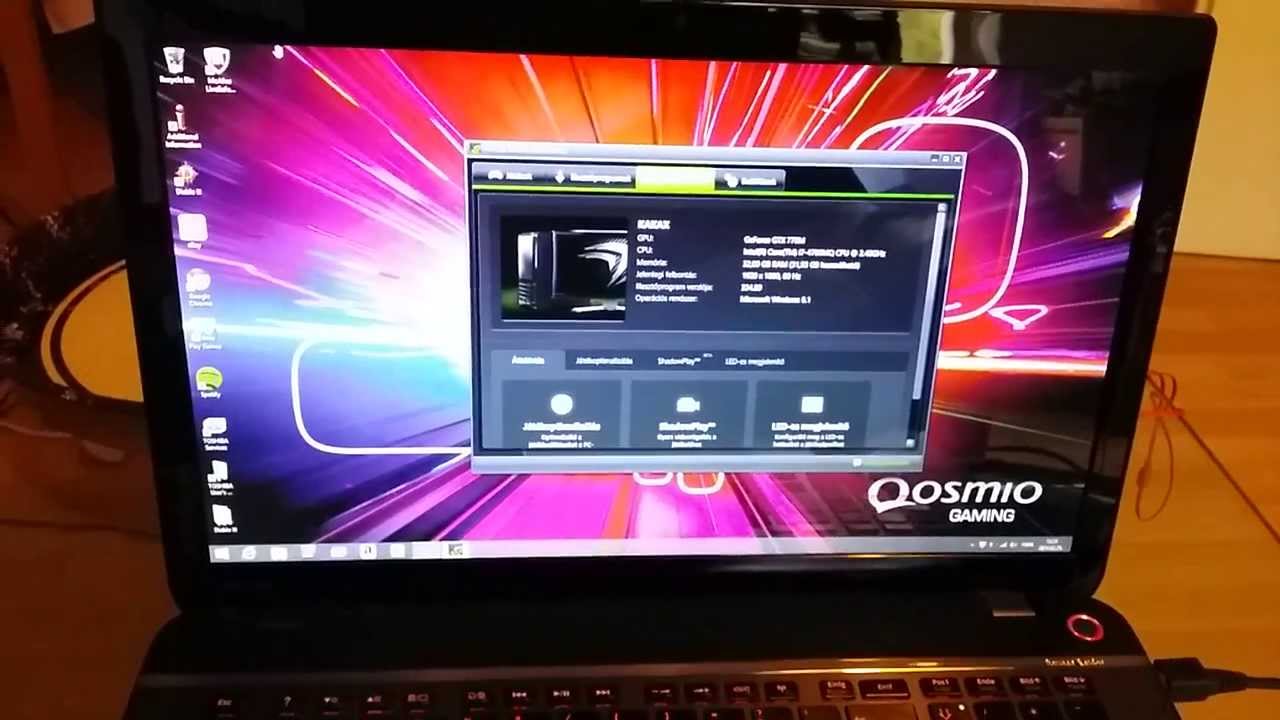Switch to the Drivers tab in GeForce Experience
This screenshot has width=1280, height=720.
[x=592, y=178]
